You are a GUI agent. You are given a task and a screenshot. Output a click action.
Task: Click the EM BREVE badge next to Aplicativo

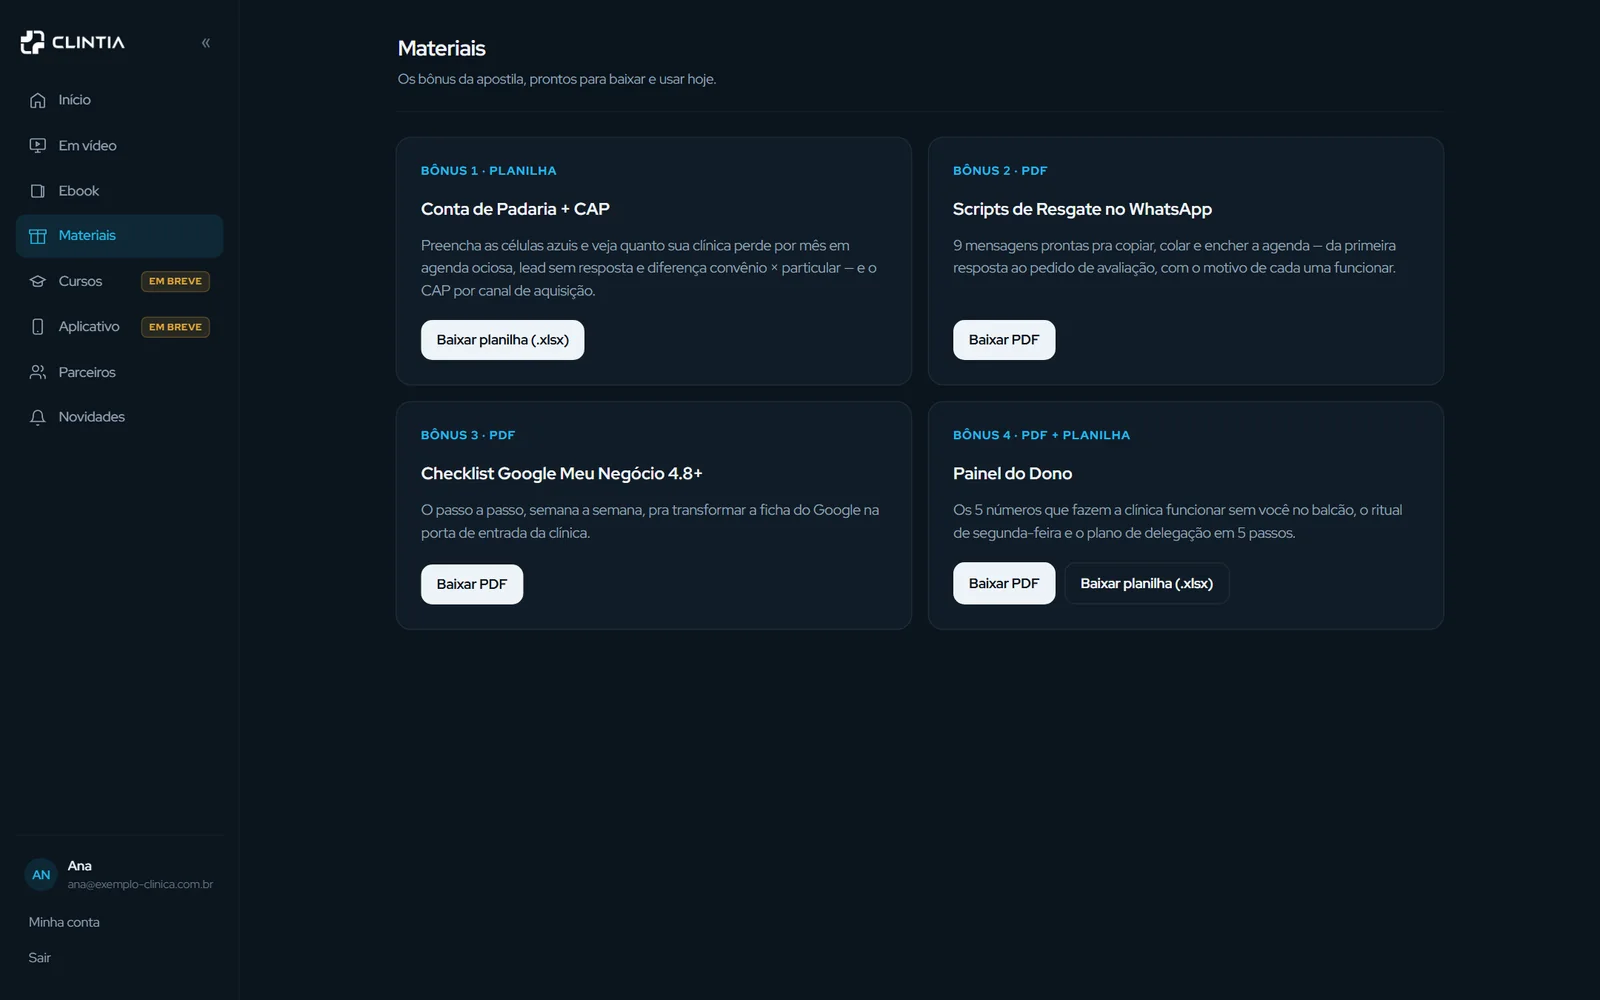[x=175, y=327]
